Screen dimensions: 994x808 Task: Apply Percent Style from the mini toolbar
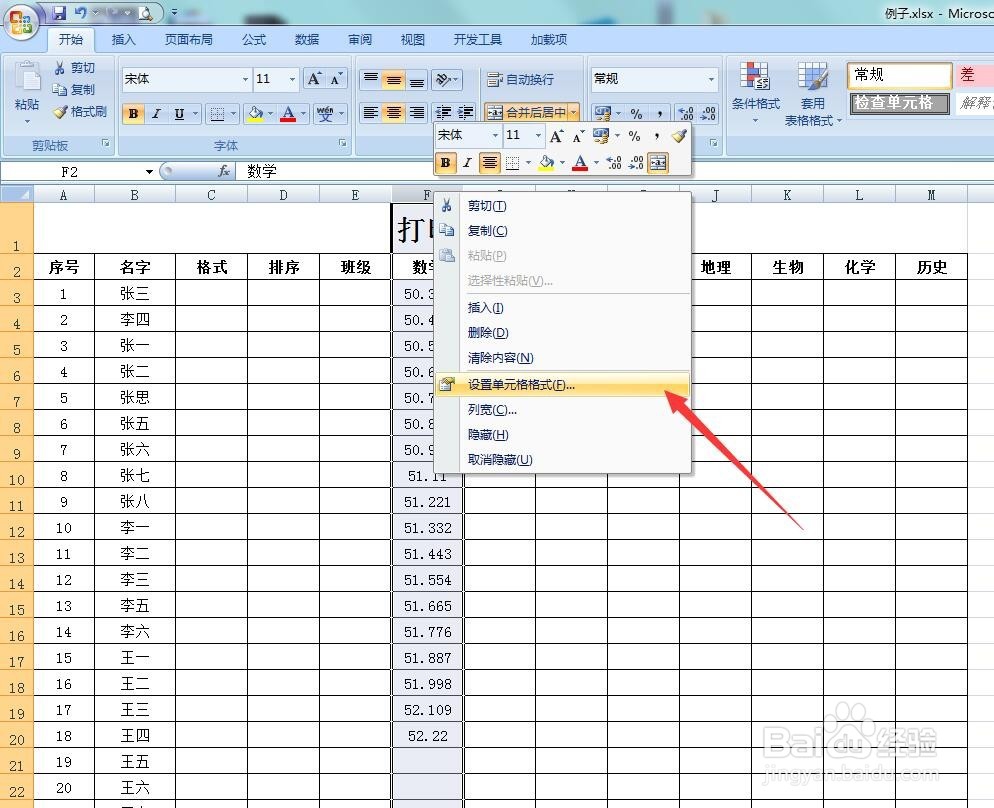[x=635, y=136]
